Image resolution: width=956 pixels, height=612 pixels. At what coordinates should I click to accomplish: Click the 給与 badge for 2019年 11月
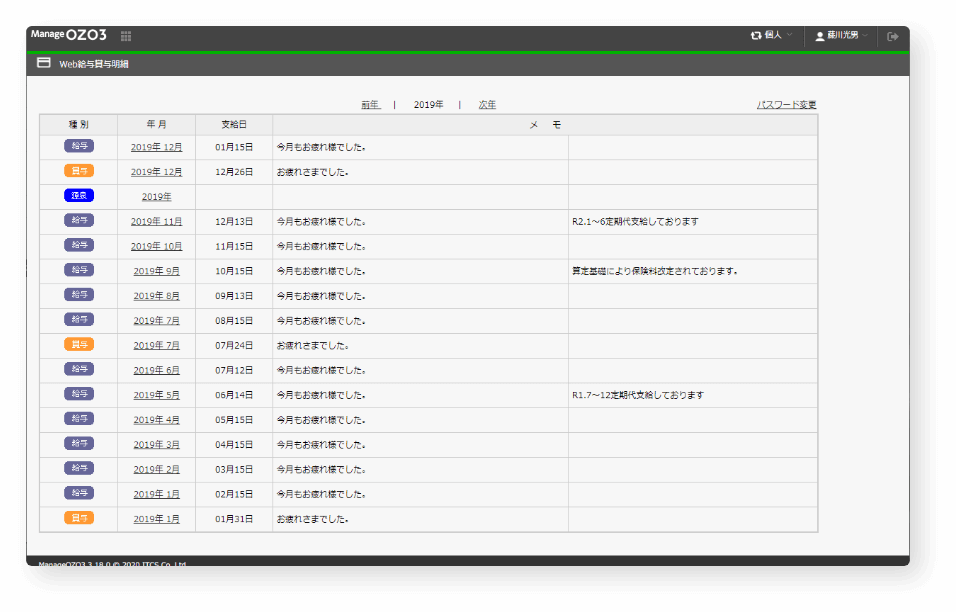(x=78, y=221)
